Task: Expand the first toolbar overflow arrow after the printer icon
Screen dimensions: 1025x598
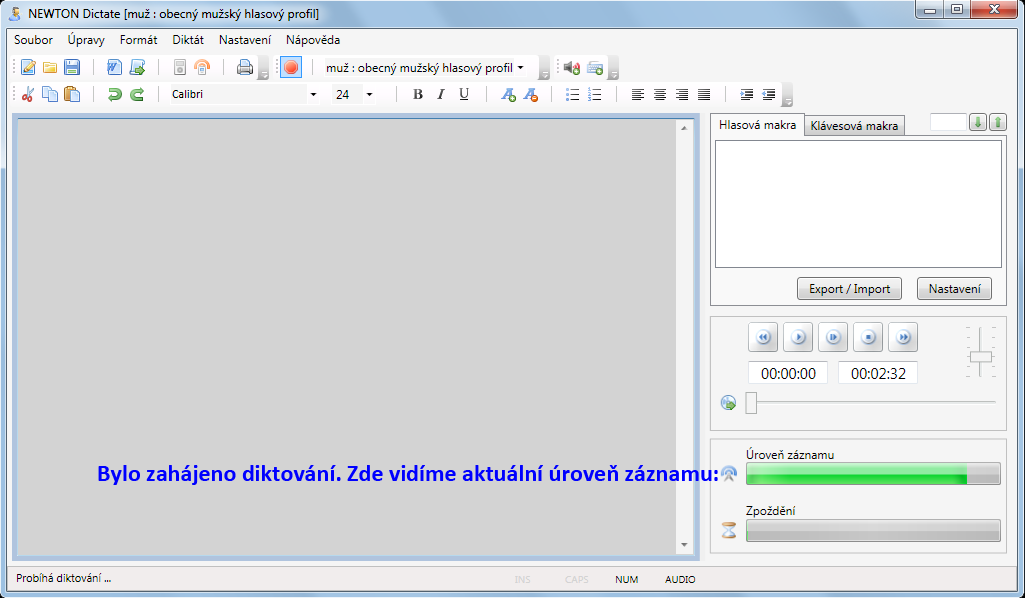Action: (263, 68)
